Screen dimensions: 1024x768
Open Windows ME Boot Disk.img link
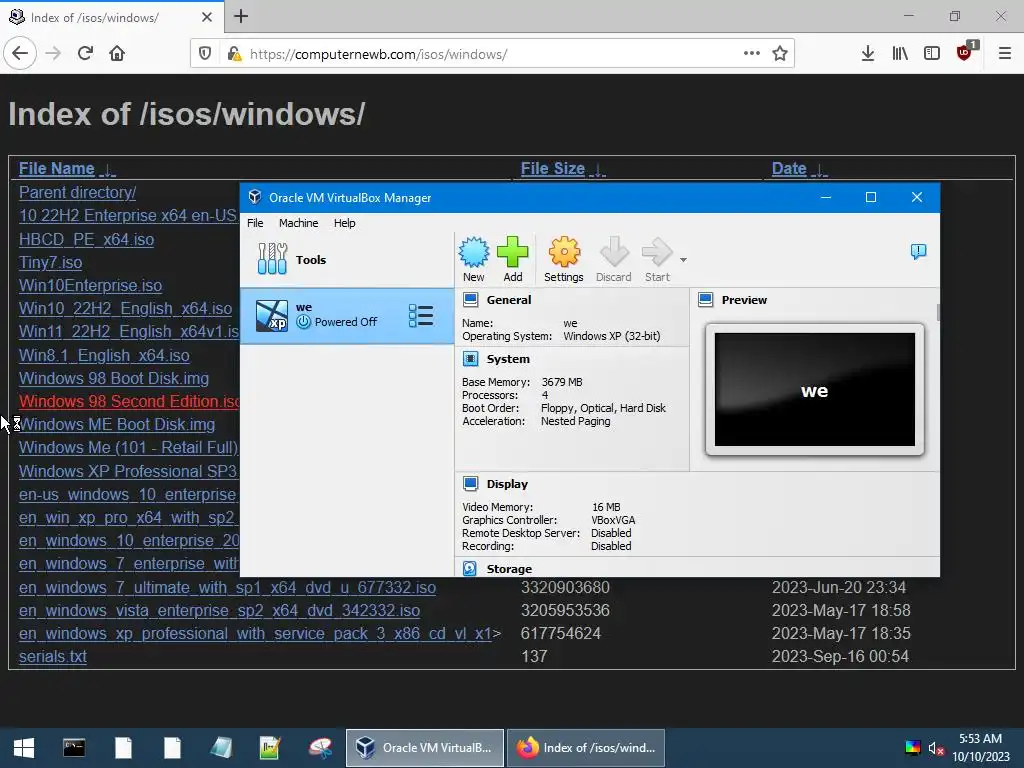pyautogui.click(x=117, y=424)
